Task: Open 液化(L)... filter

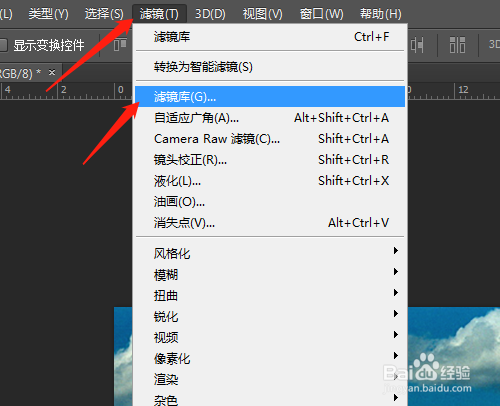Action: [270, 181]
